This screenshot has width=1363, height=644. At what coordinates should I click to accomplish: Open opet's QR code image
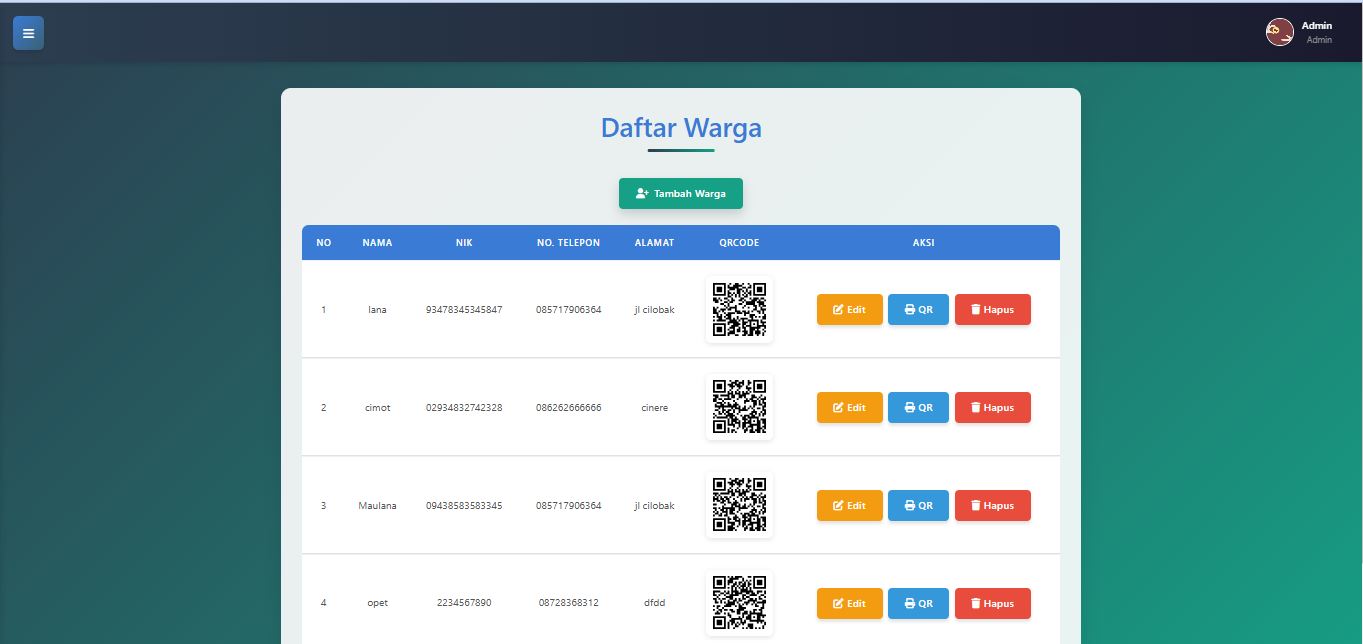pos(739,603)
